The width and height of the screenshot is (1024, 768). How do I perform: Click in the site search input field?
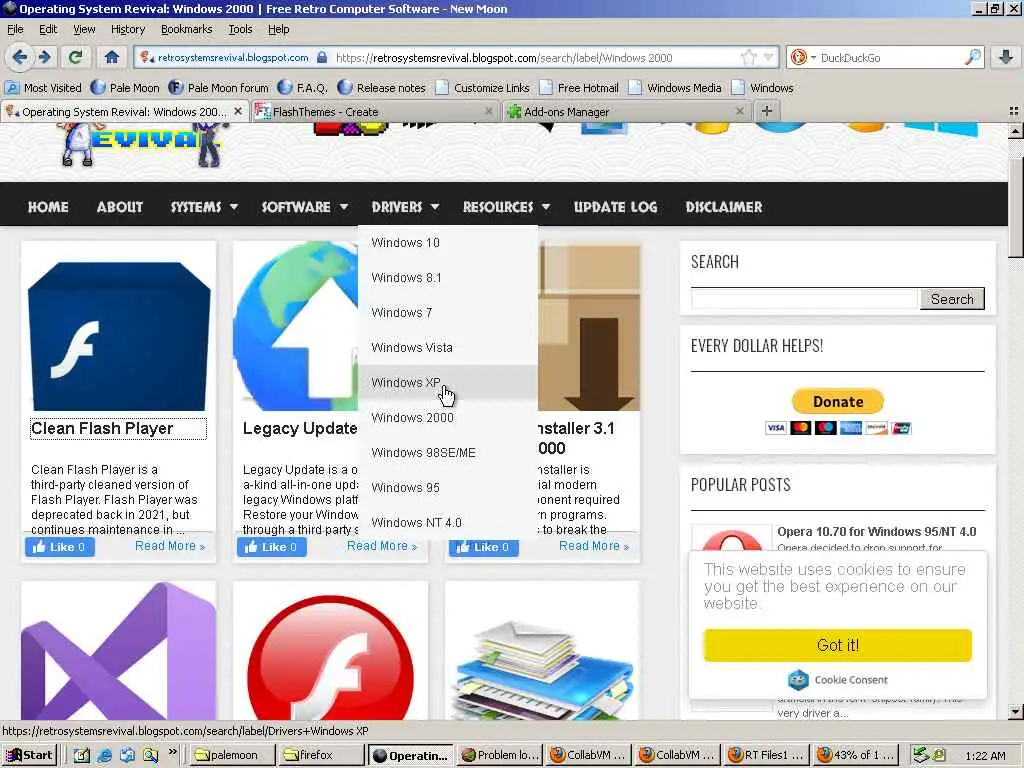point(805,299)
